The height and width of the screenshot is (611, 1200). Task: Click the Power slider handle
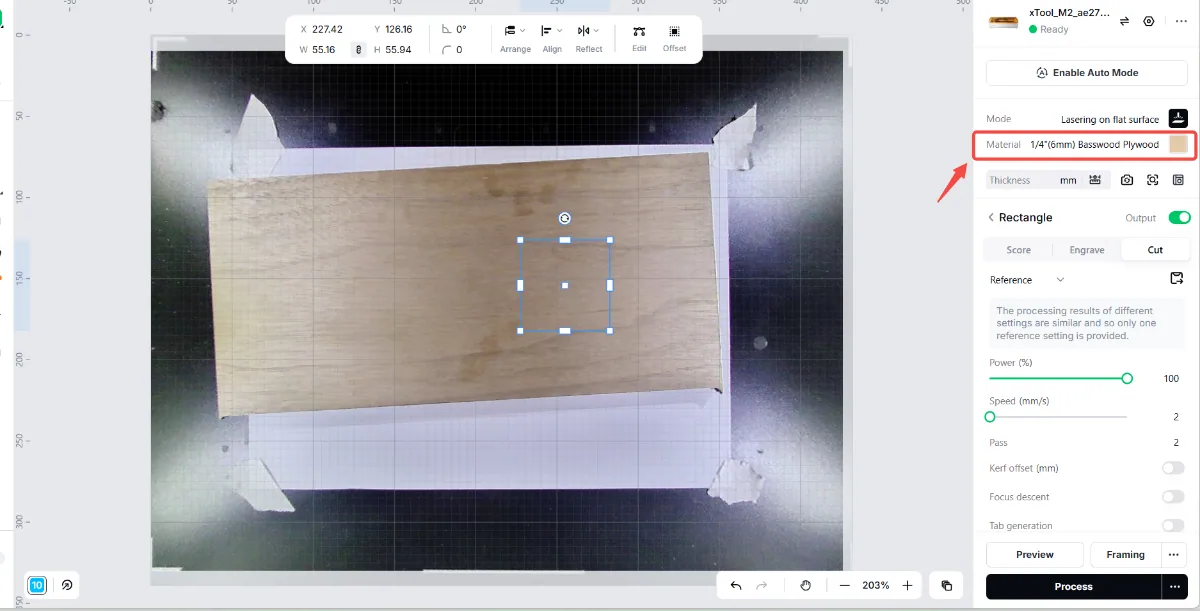(1127, 378)
